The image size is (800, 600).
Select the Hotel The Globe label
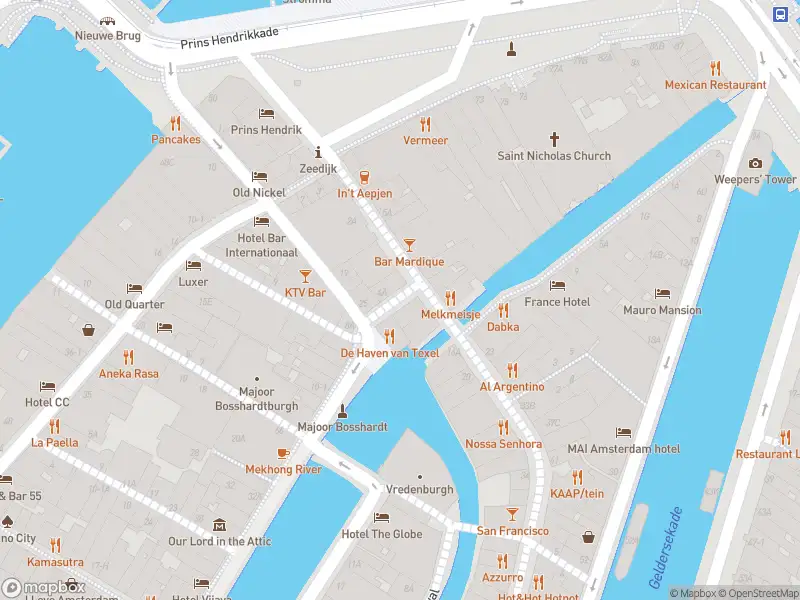pos(382,534)
